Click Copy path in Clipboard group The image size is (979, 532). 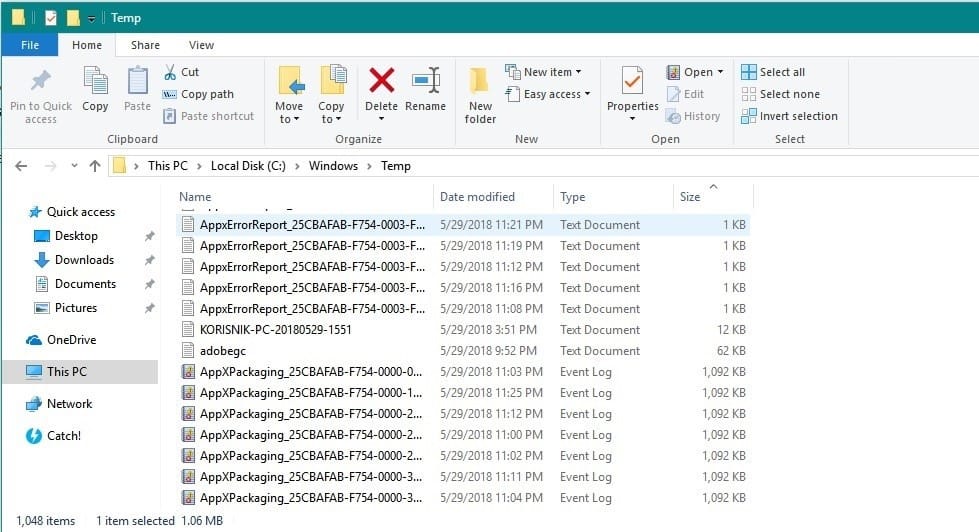tap(198, 94)
